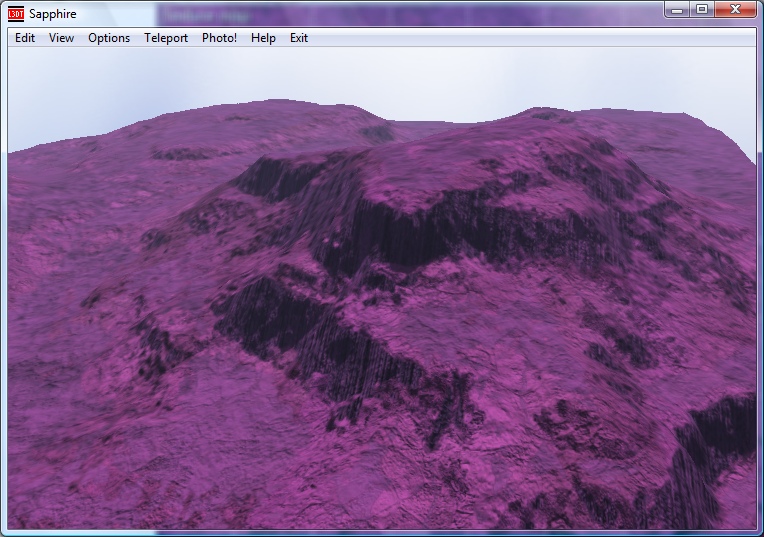The height and width of the screenshot is (537, 764).
Task: Open the Help menu
Action: [264, 38]
